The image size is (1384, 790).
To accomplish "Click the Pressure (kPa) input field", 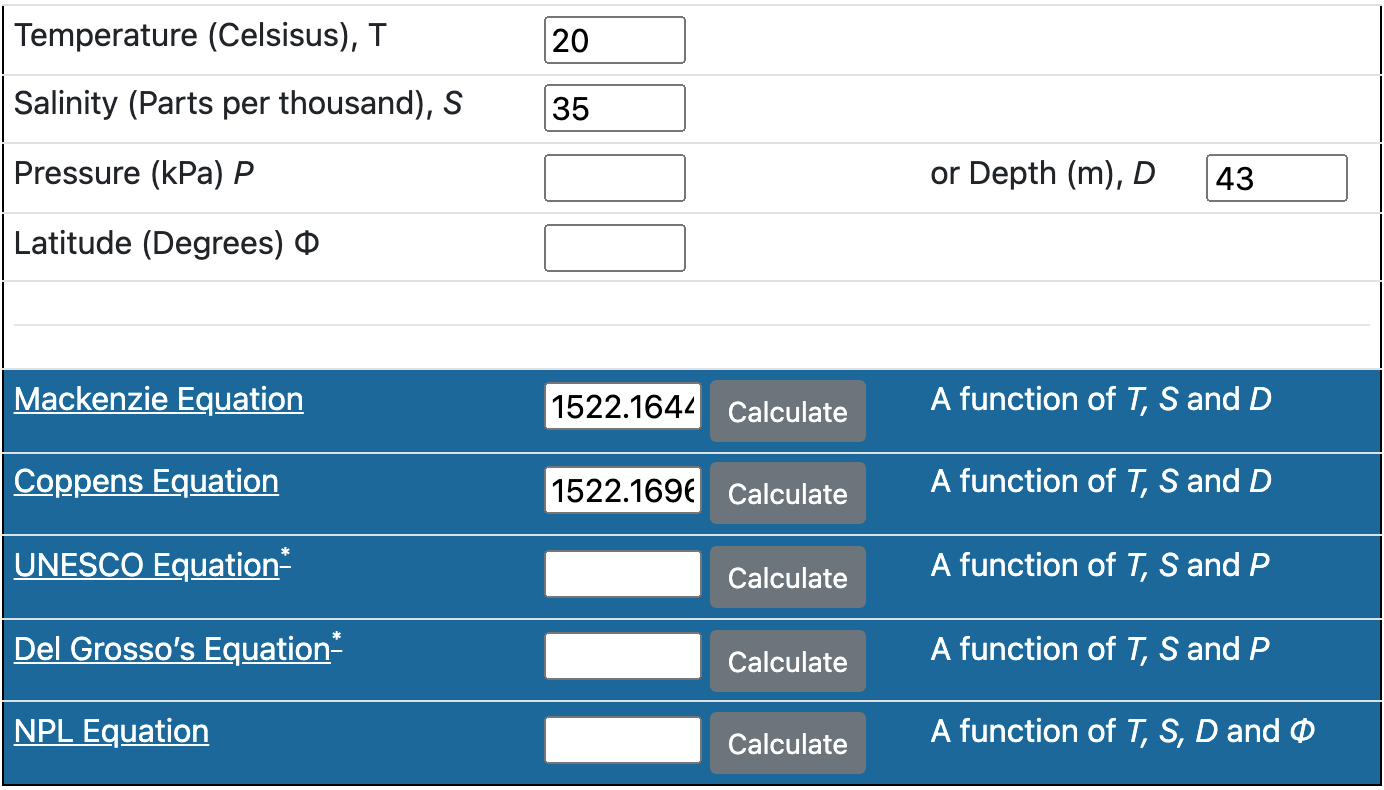I will point(615,178).
